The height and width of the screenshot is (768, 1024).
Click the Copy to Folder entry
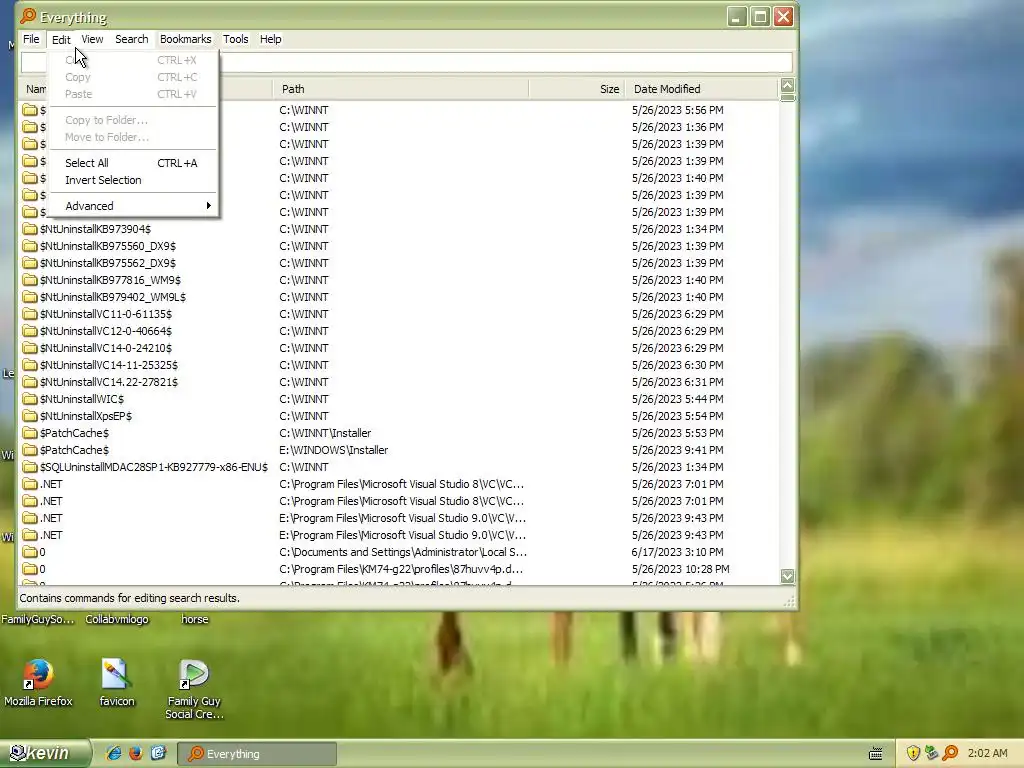pos(133,120)
